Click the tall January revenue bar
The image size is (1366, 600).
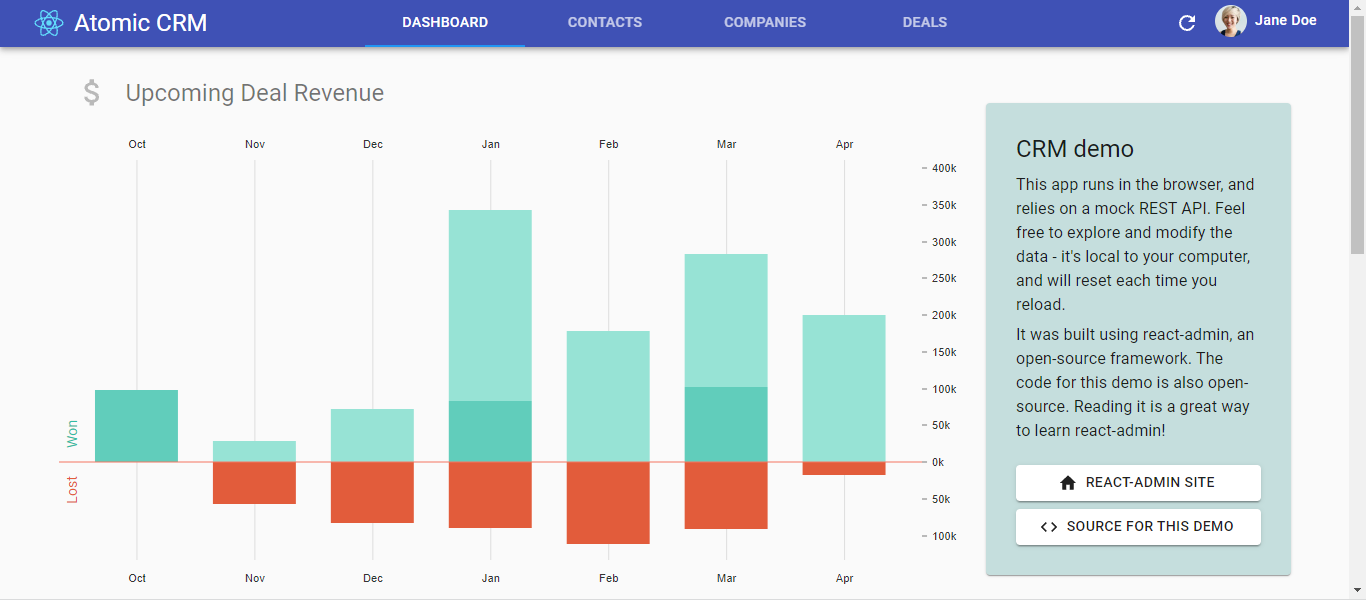pos(490,300)
